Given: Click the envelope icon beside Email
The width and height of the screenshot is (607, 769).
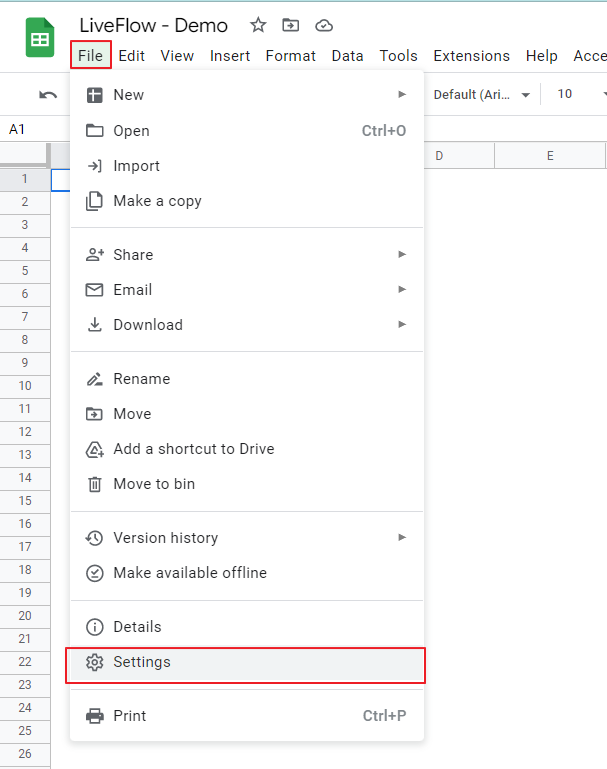Looking at the screenshot, I should (x=95, y=290).
